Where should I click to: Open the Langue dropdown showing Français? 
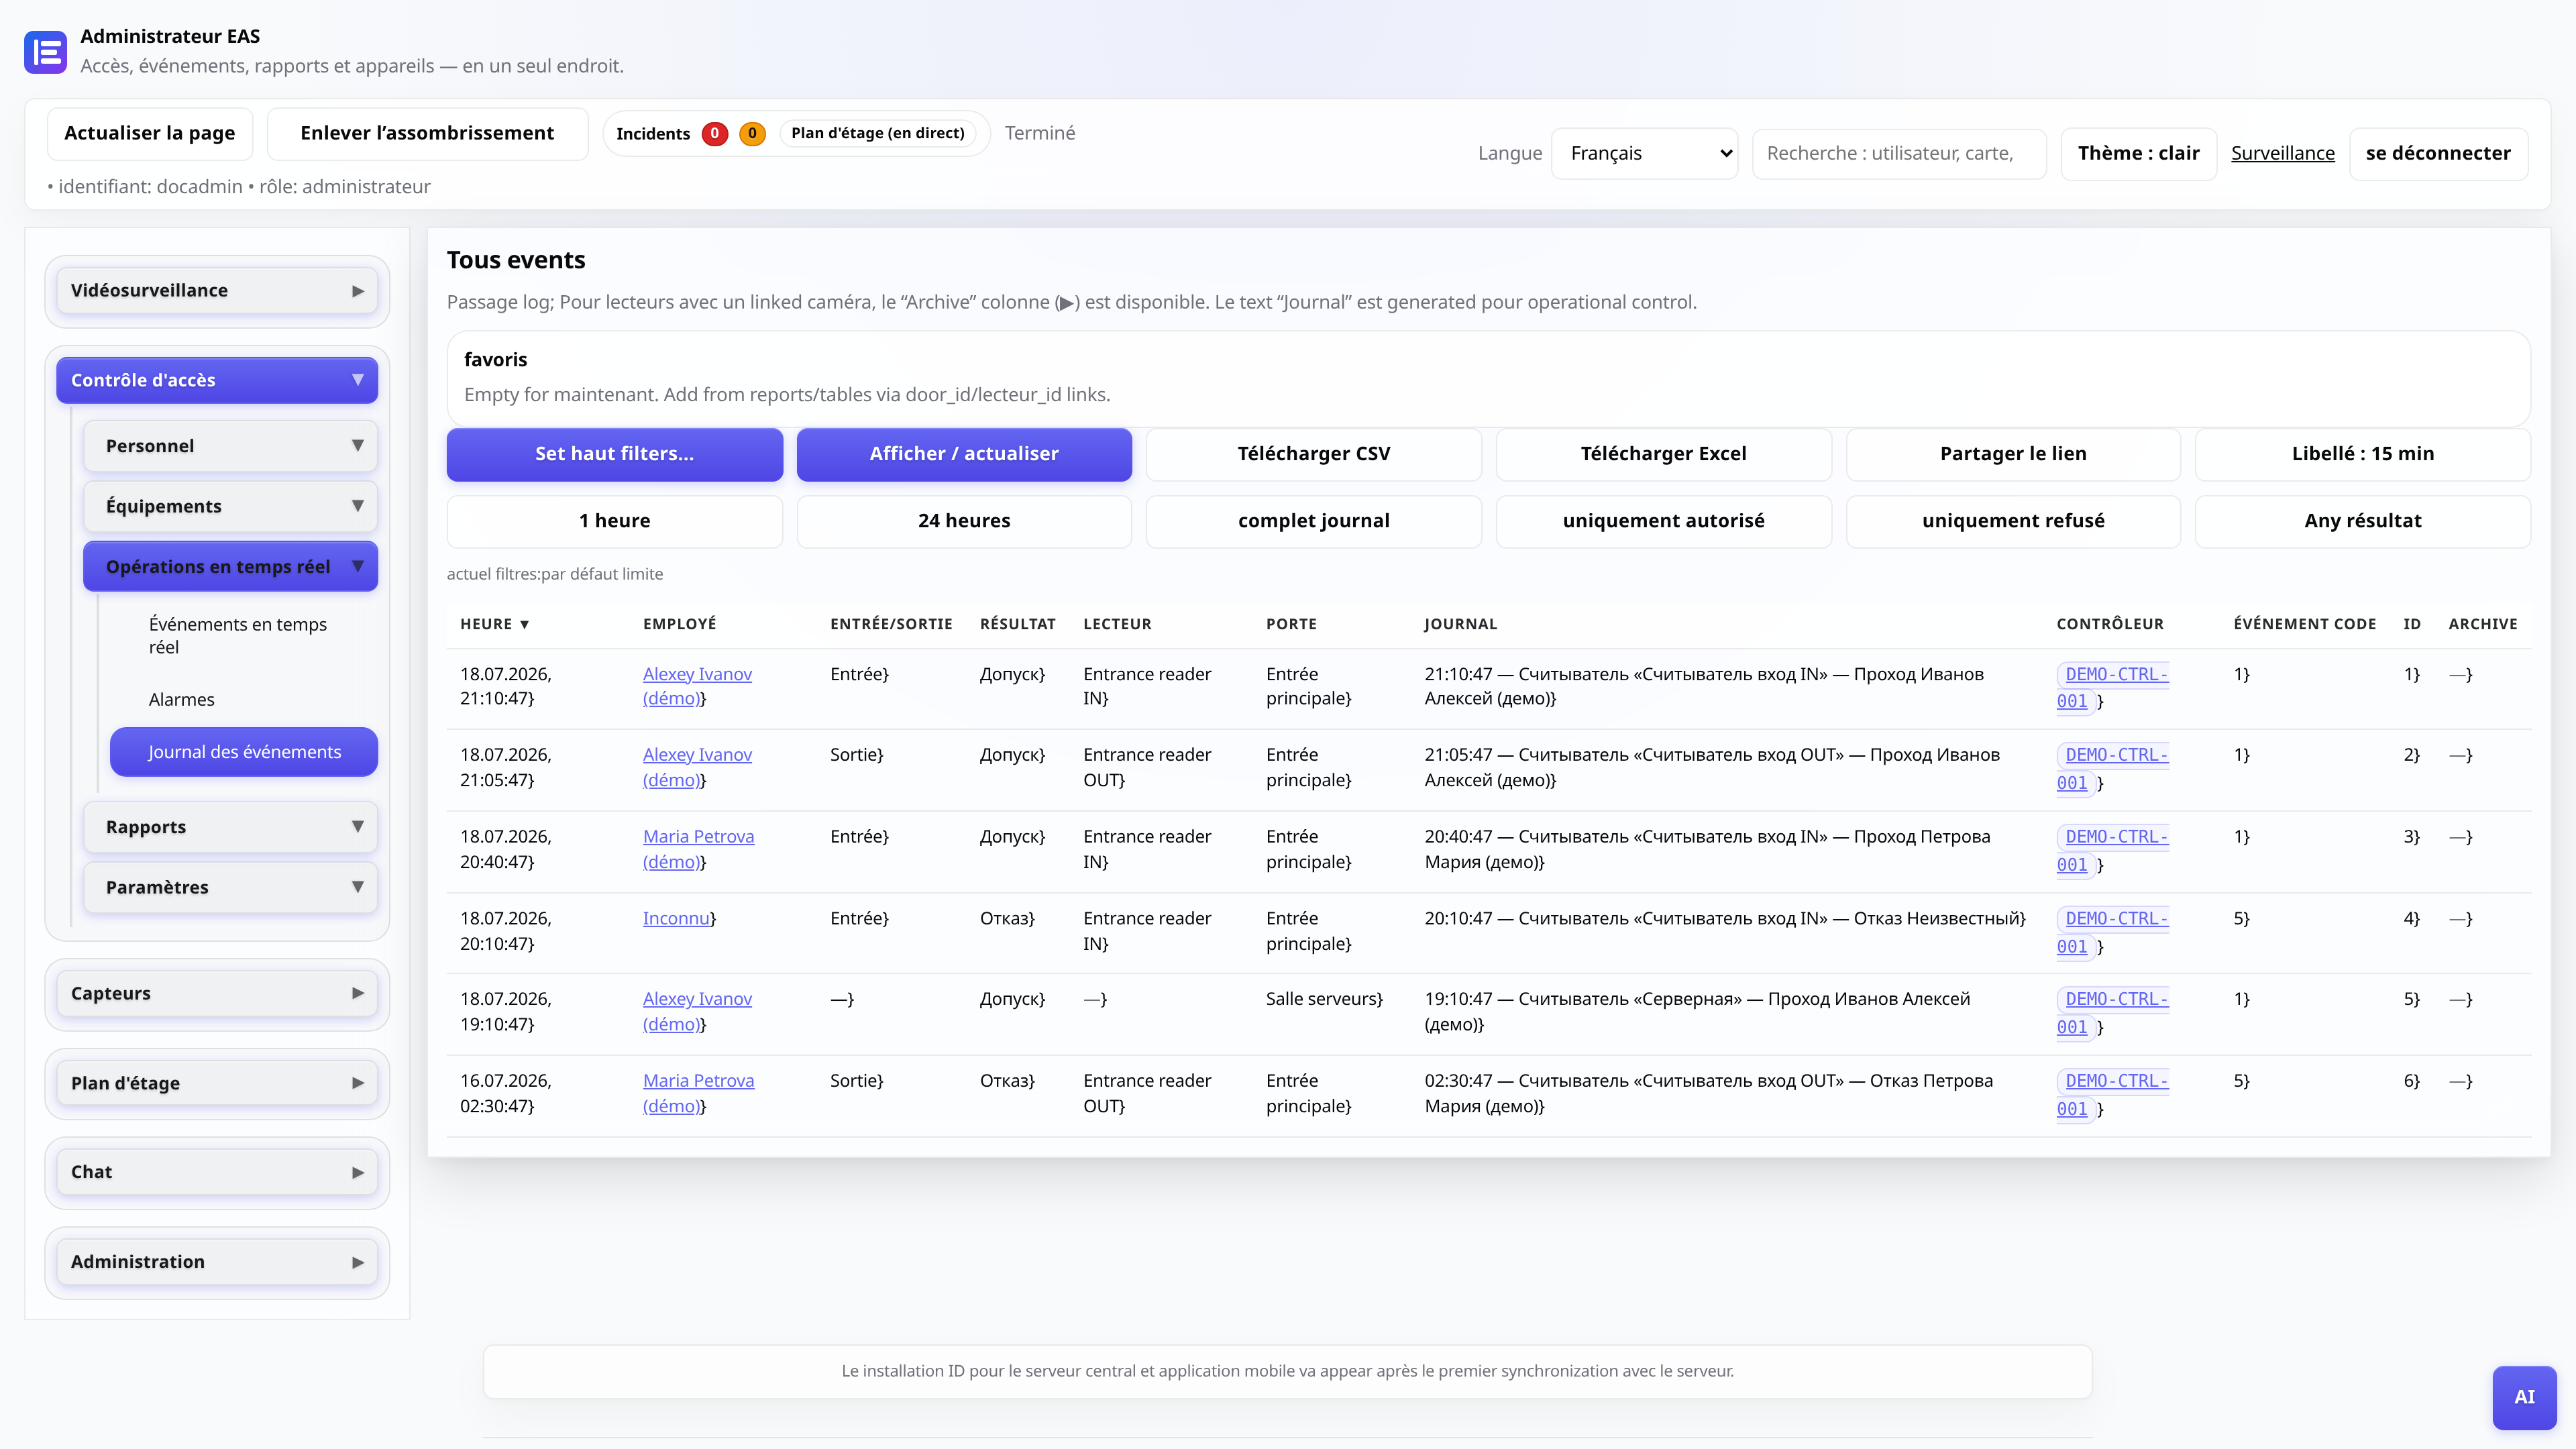coord(1644,153)
